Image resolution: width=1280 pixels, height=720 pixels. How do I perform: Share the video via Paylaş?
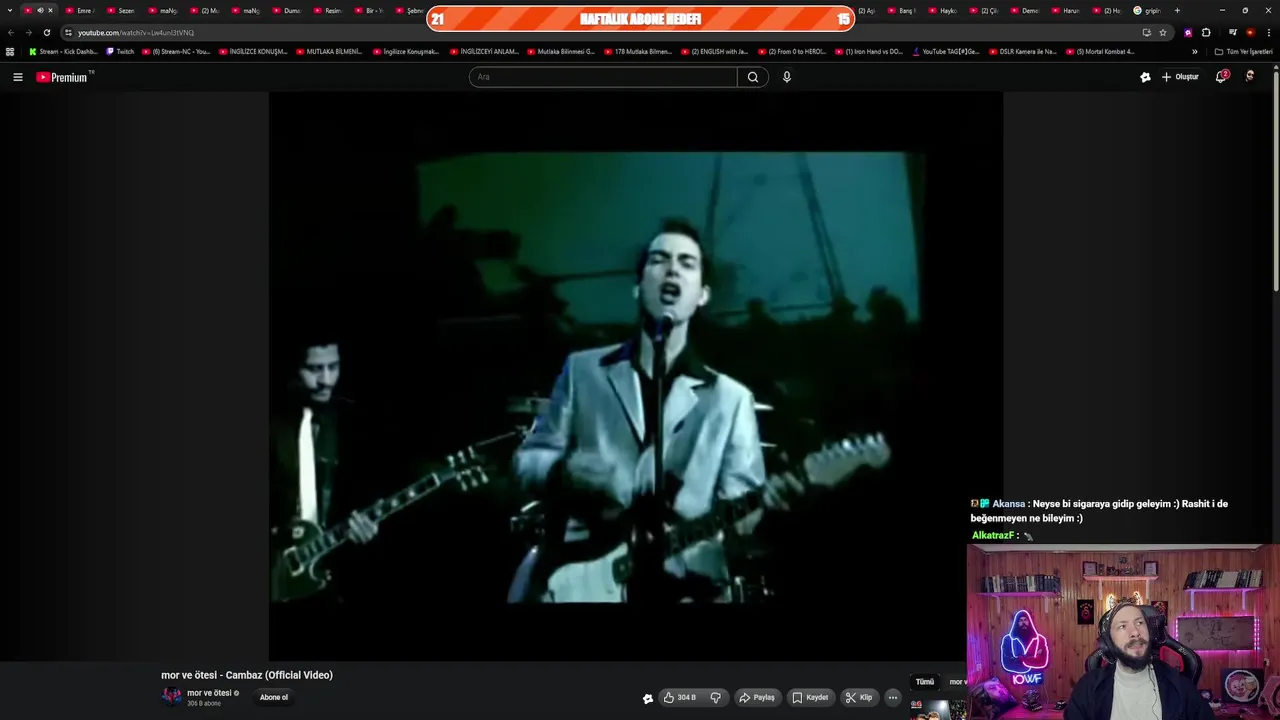tap(757, 697)
